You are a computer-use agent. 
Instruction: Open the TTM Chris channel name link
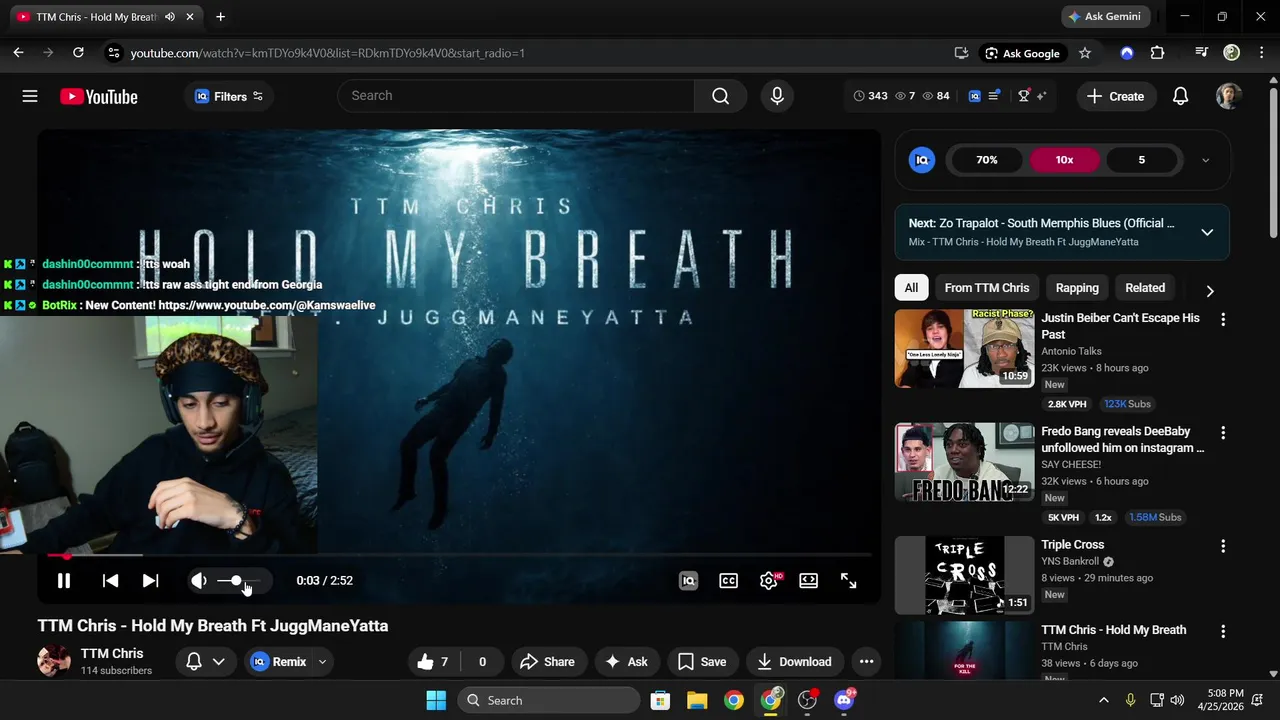[x=112, y=653]
